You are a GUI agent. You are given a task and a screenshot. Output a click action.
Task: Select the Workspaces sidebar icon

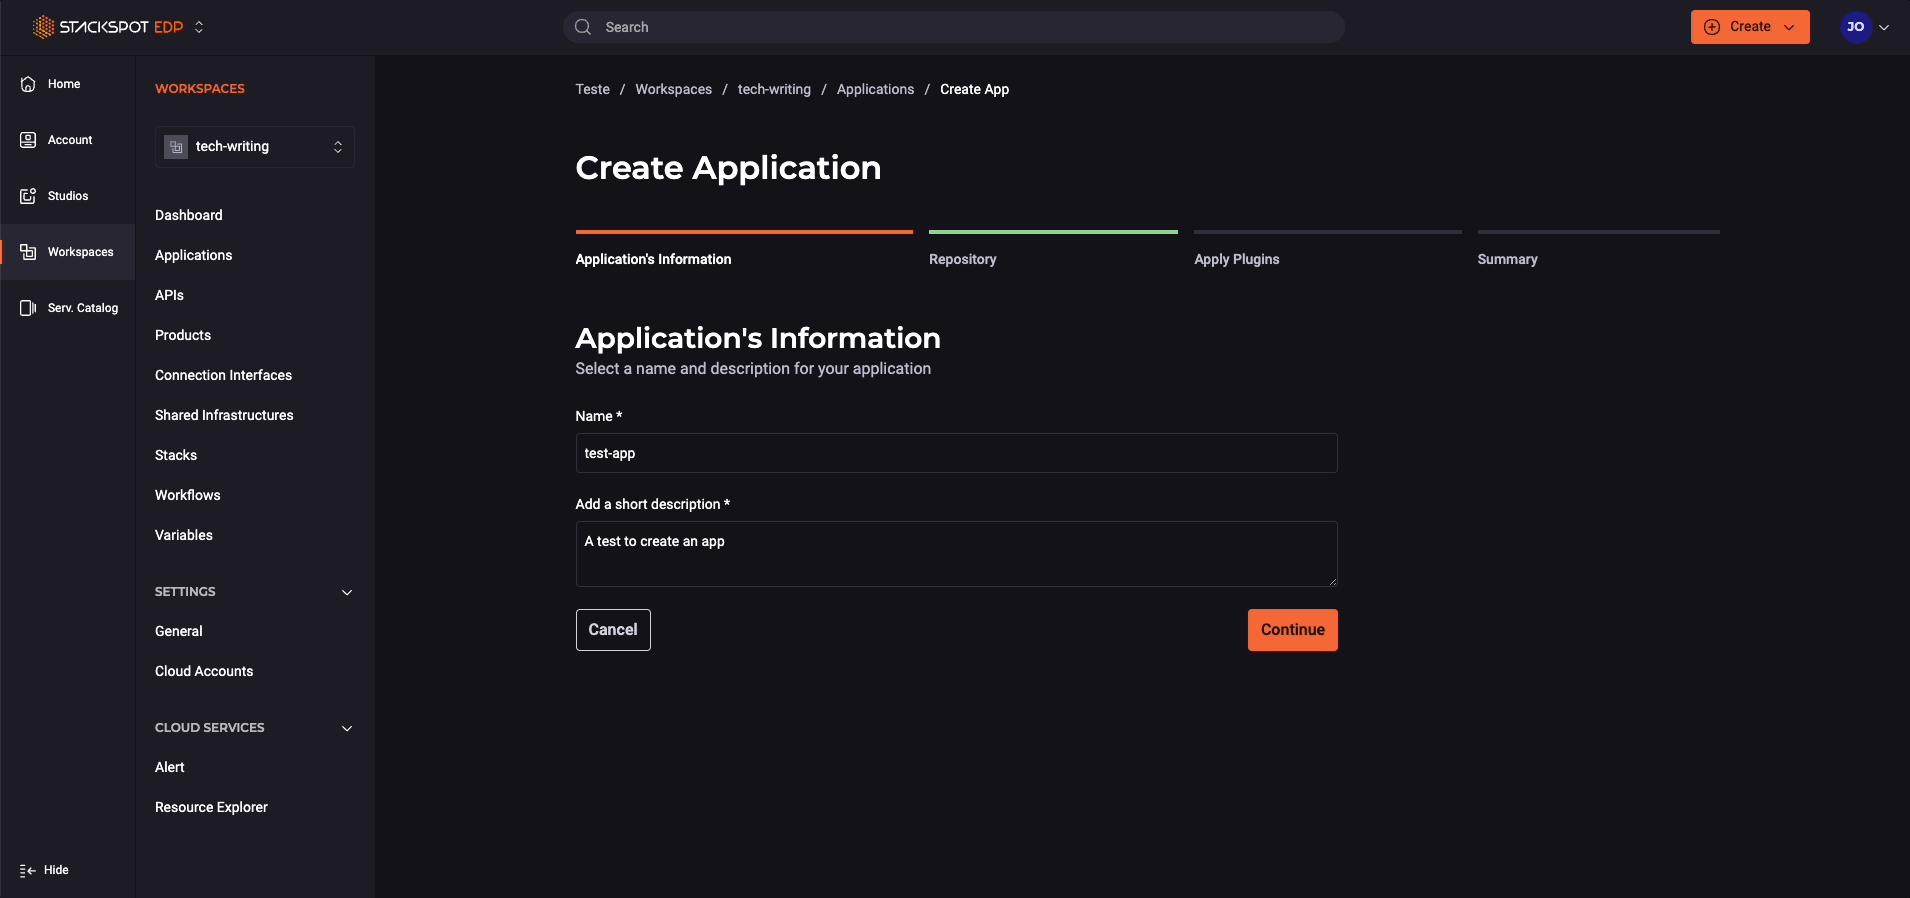click(x=28, y=252)
